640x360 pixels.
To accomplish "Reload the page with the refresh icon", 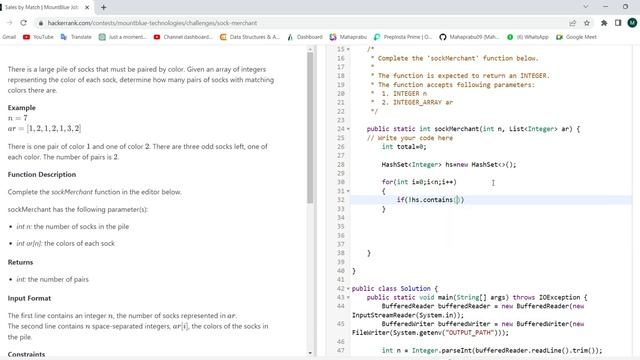I will pyautogui.click(x=23, y=23).
